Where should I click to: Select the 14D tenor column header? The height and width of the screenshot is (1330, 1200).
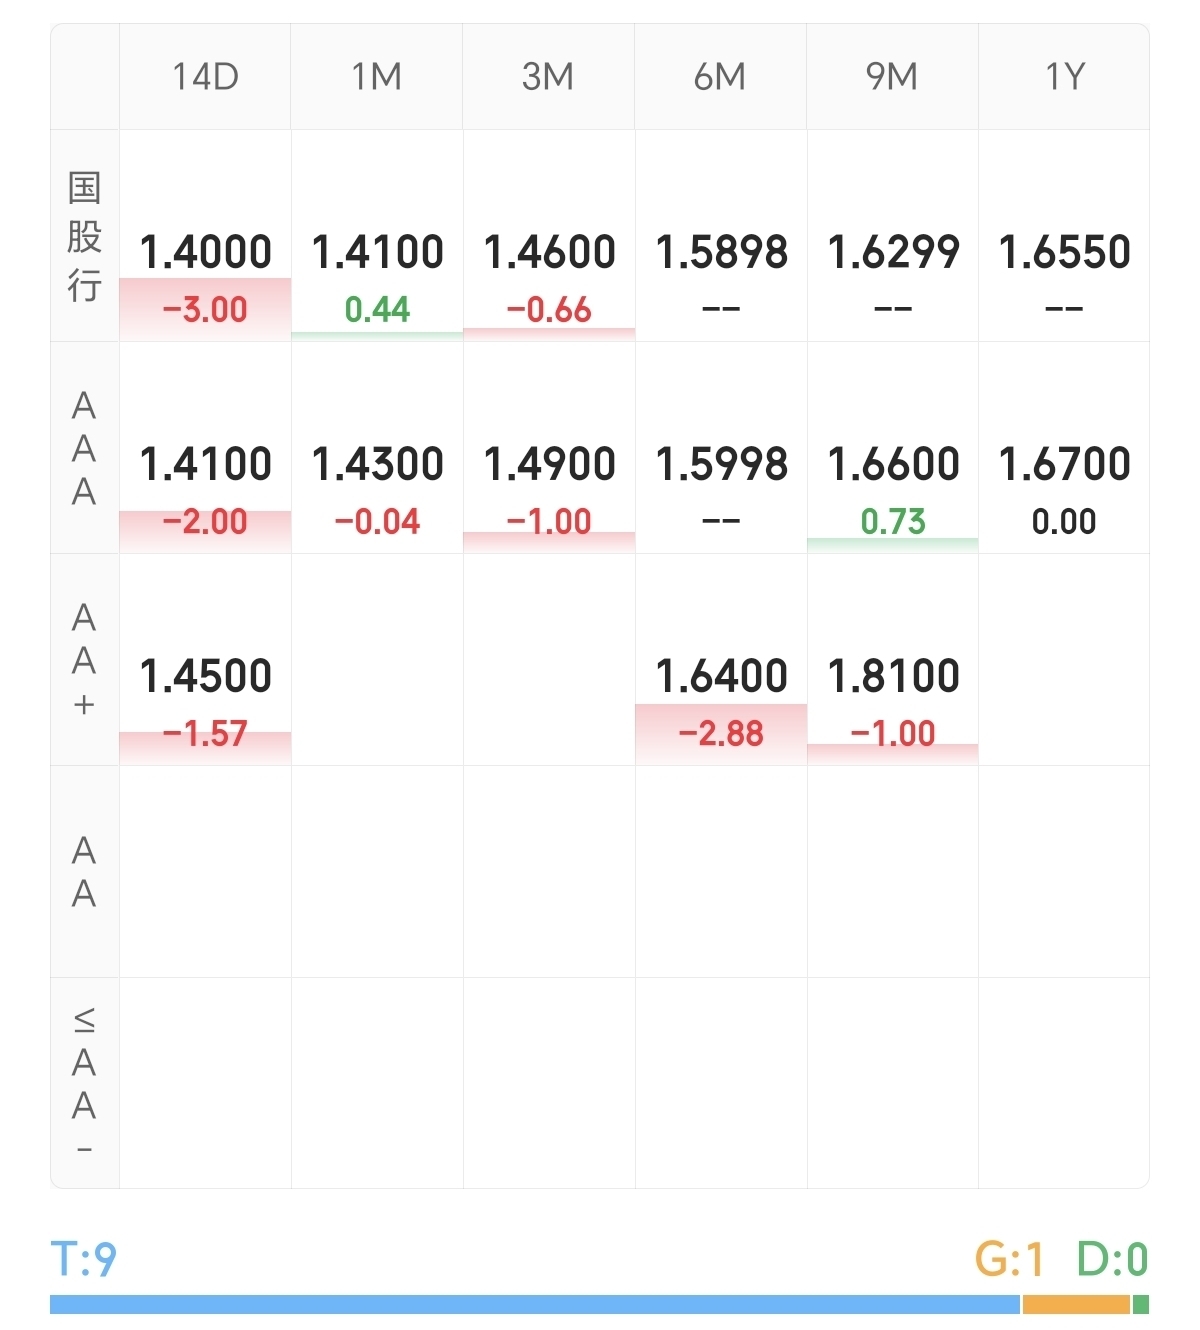205,77
